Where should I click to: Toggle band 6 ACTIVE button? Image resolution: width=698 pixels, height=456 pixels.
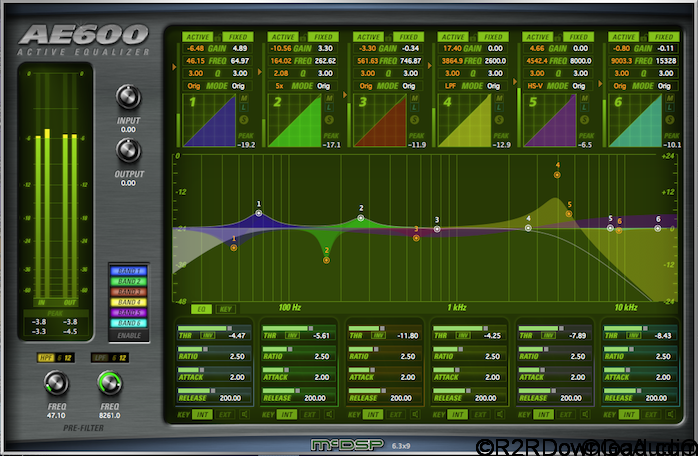point(624,37)
